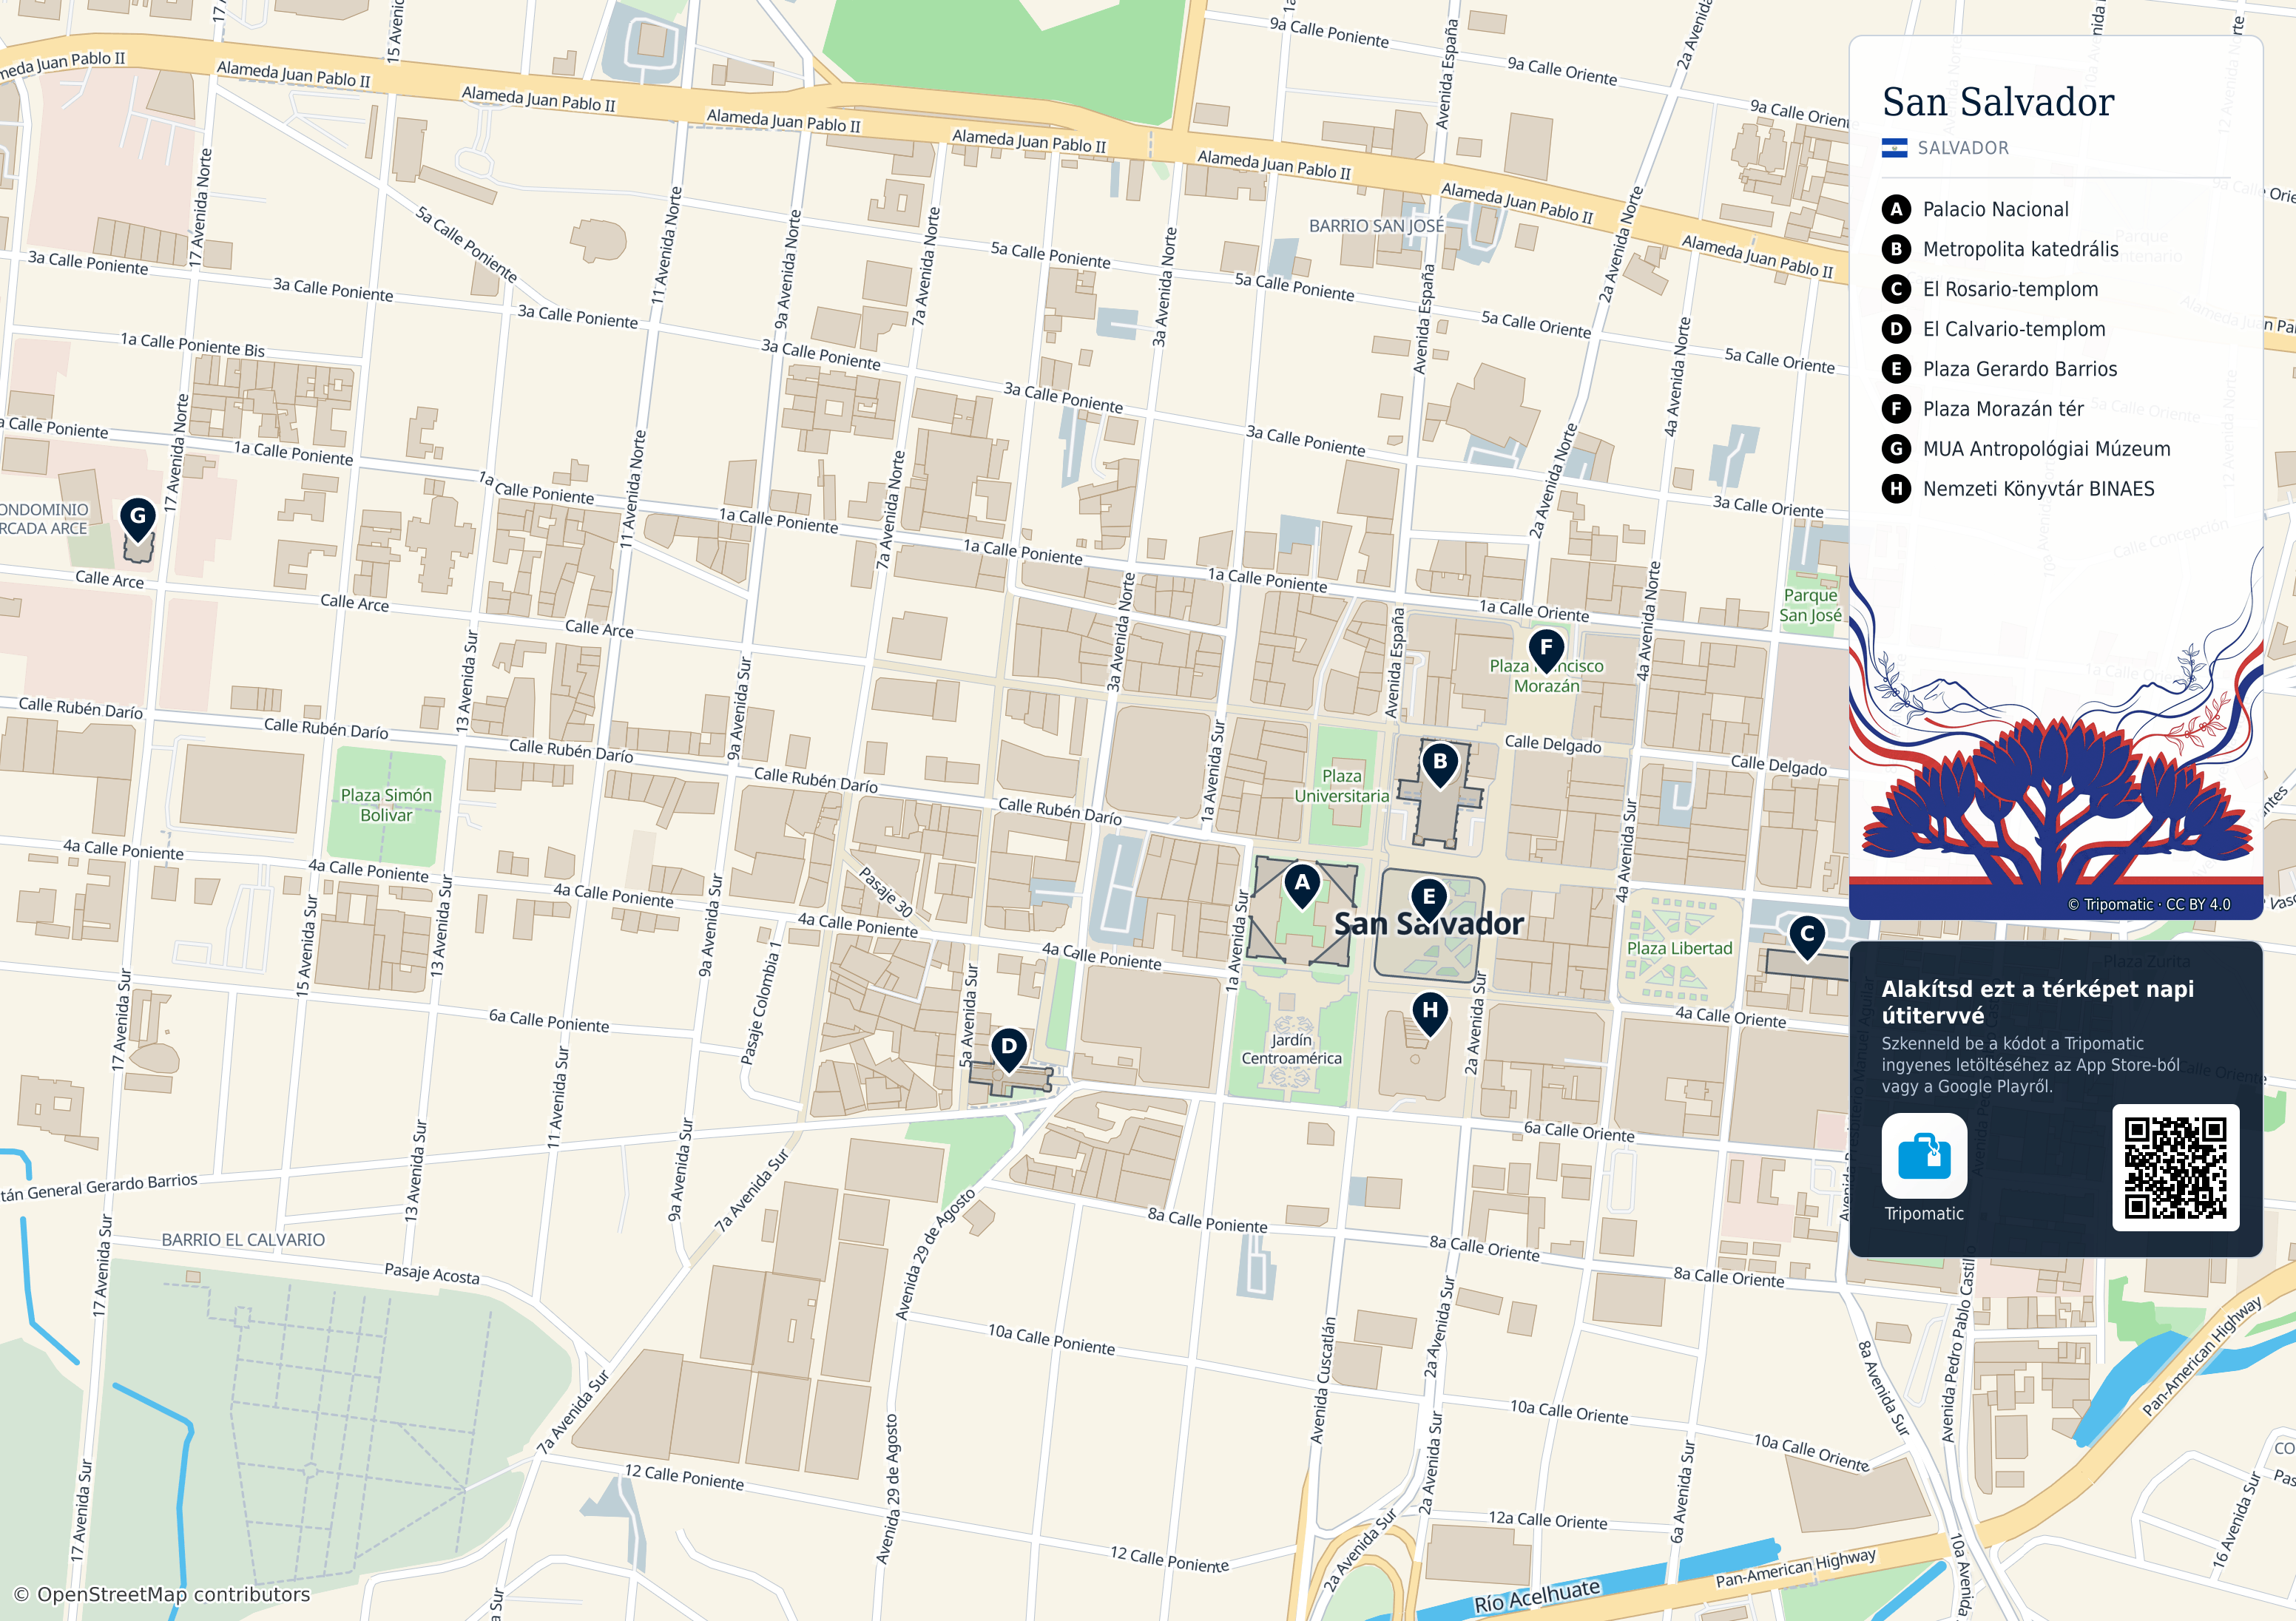Select 'El Calvario-templom' legend entry
Screen dimensions: 2296x1621
click(x=2014, y=329)
